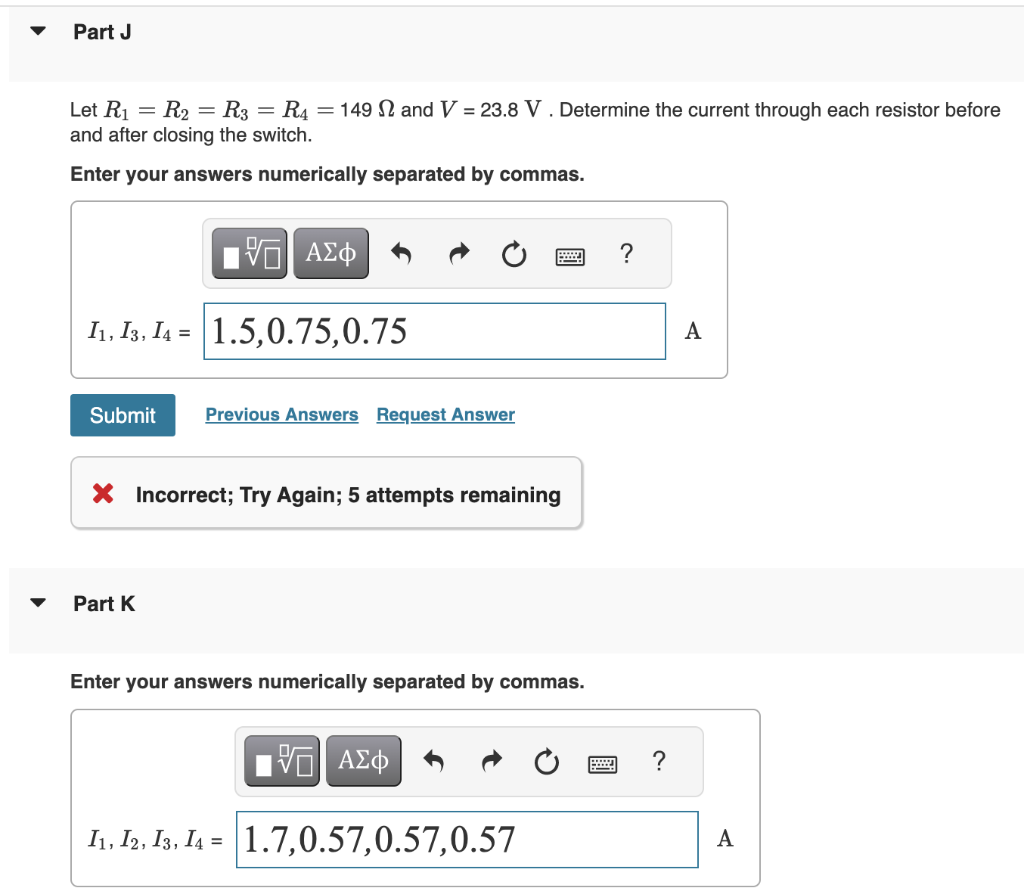Click the Part J section header
The height and width of the screenshot is (888, 1024).
[102, 31]
